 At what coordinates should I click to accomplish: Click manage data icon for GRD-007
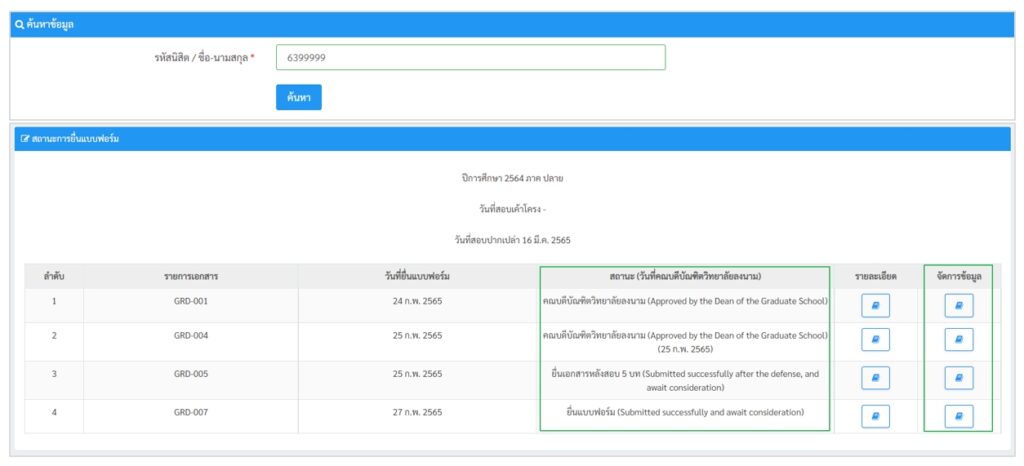click(958, 415)
